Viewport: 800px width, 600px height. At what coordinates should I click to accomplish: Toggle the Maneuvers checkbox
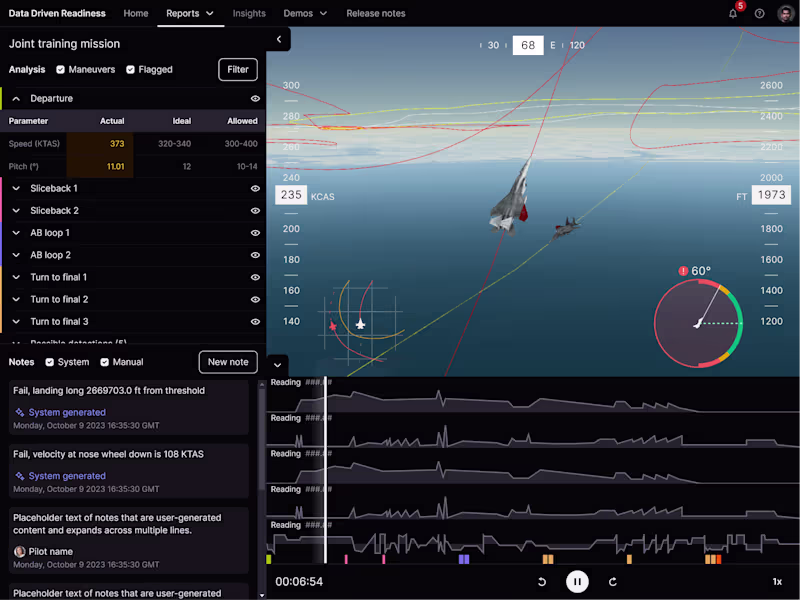60,69
